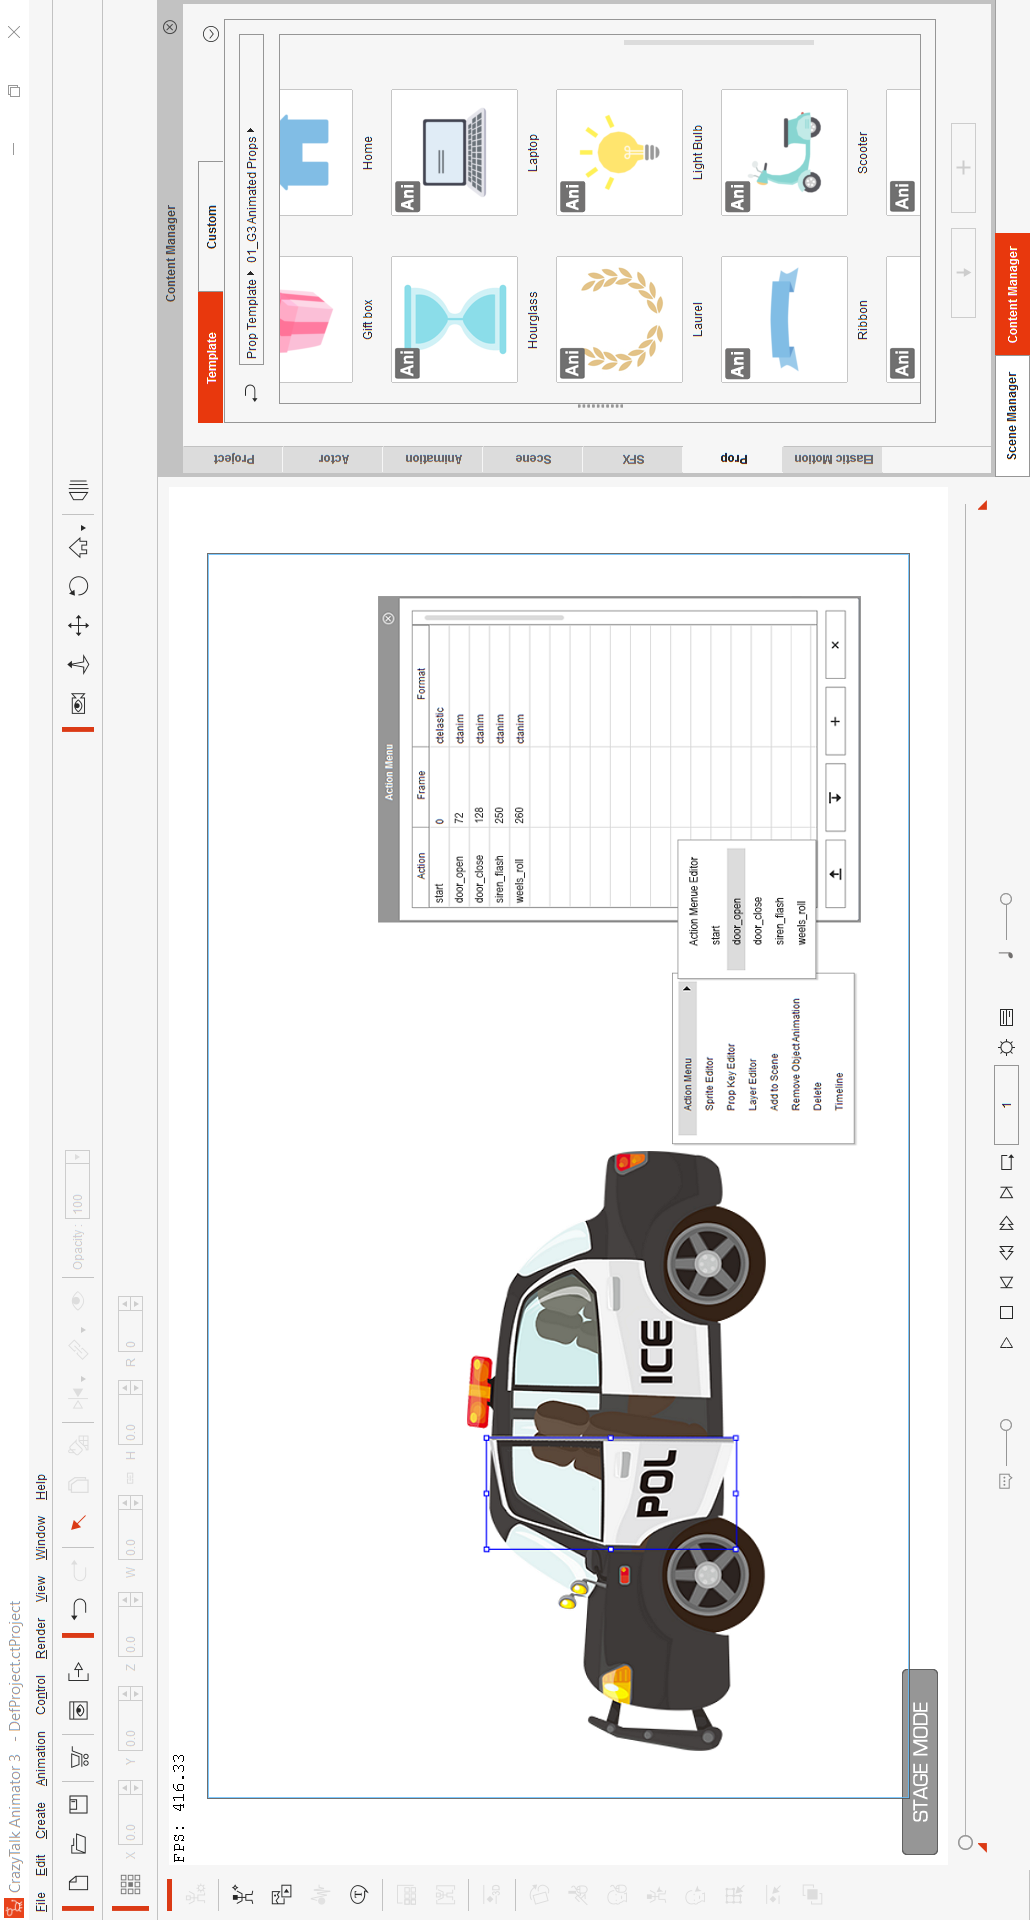The width and height of the screenshot is (1030, 1920).
Task: Toggle the Link chain icon
Action: click(78, 1349)
